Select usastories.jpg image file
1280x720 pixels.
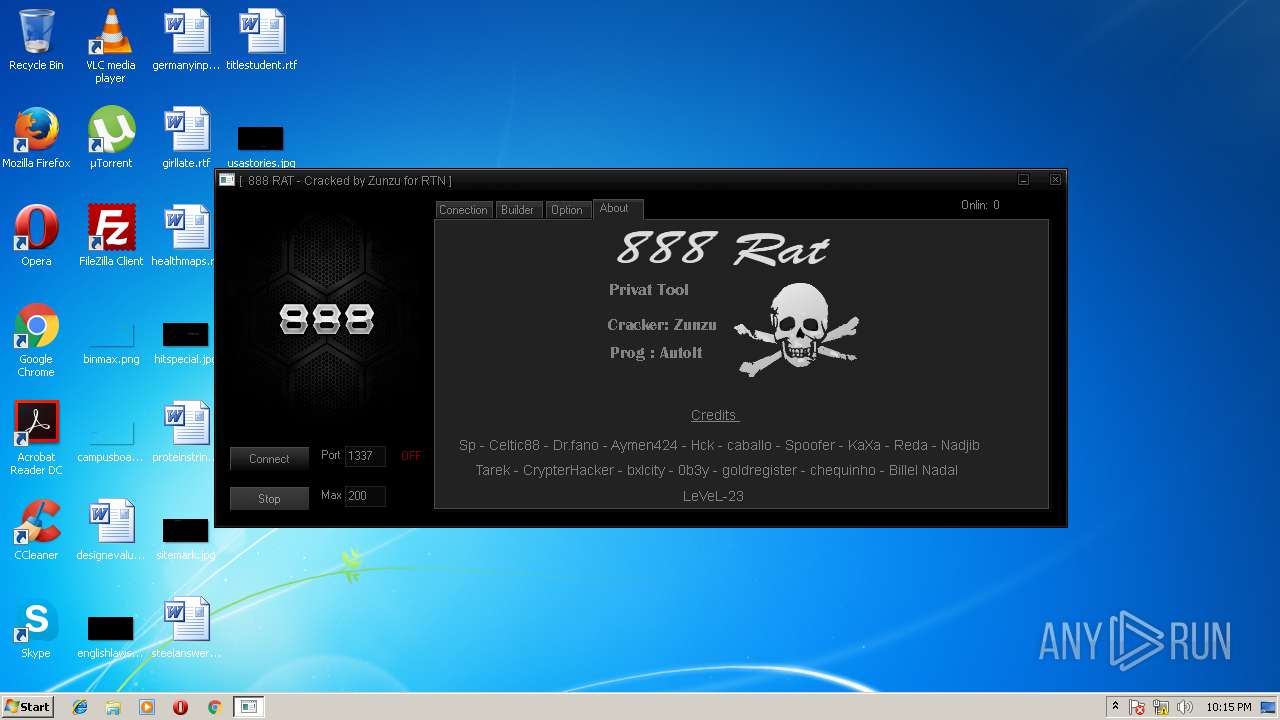click(261, 146)
